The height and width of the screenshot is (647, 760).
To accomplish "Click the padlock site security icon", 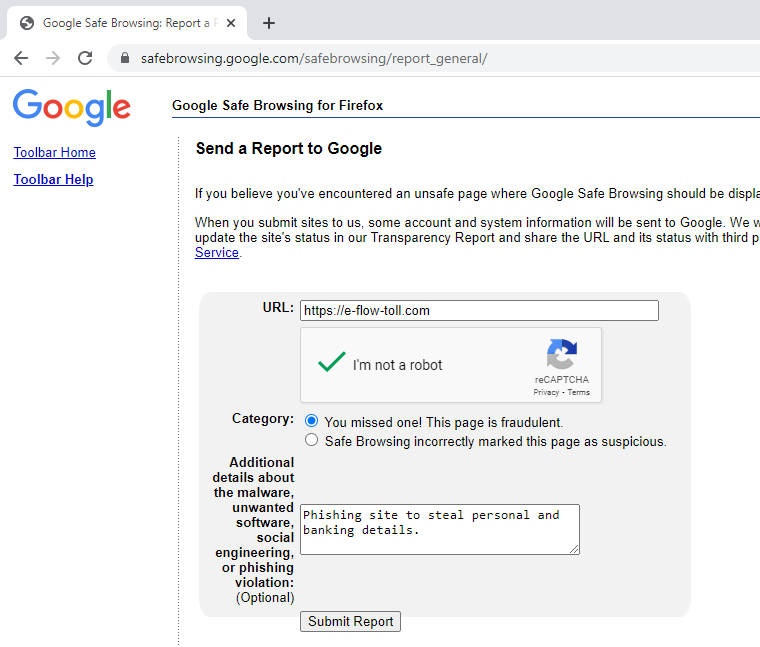I will tap(125, 58).
